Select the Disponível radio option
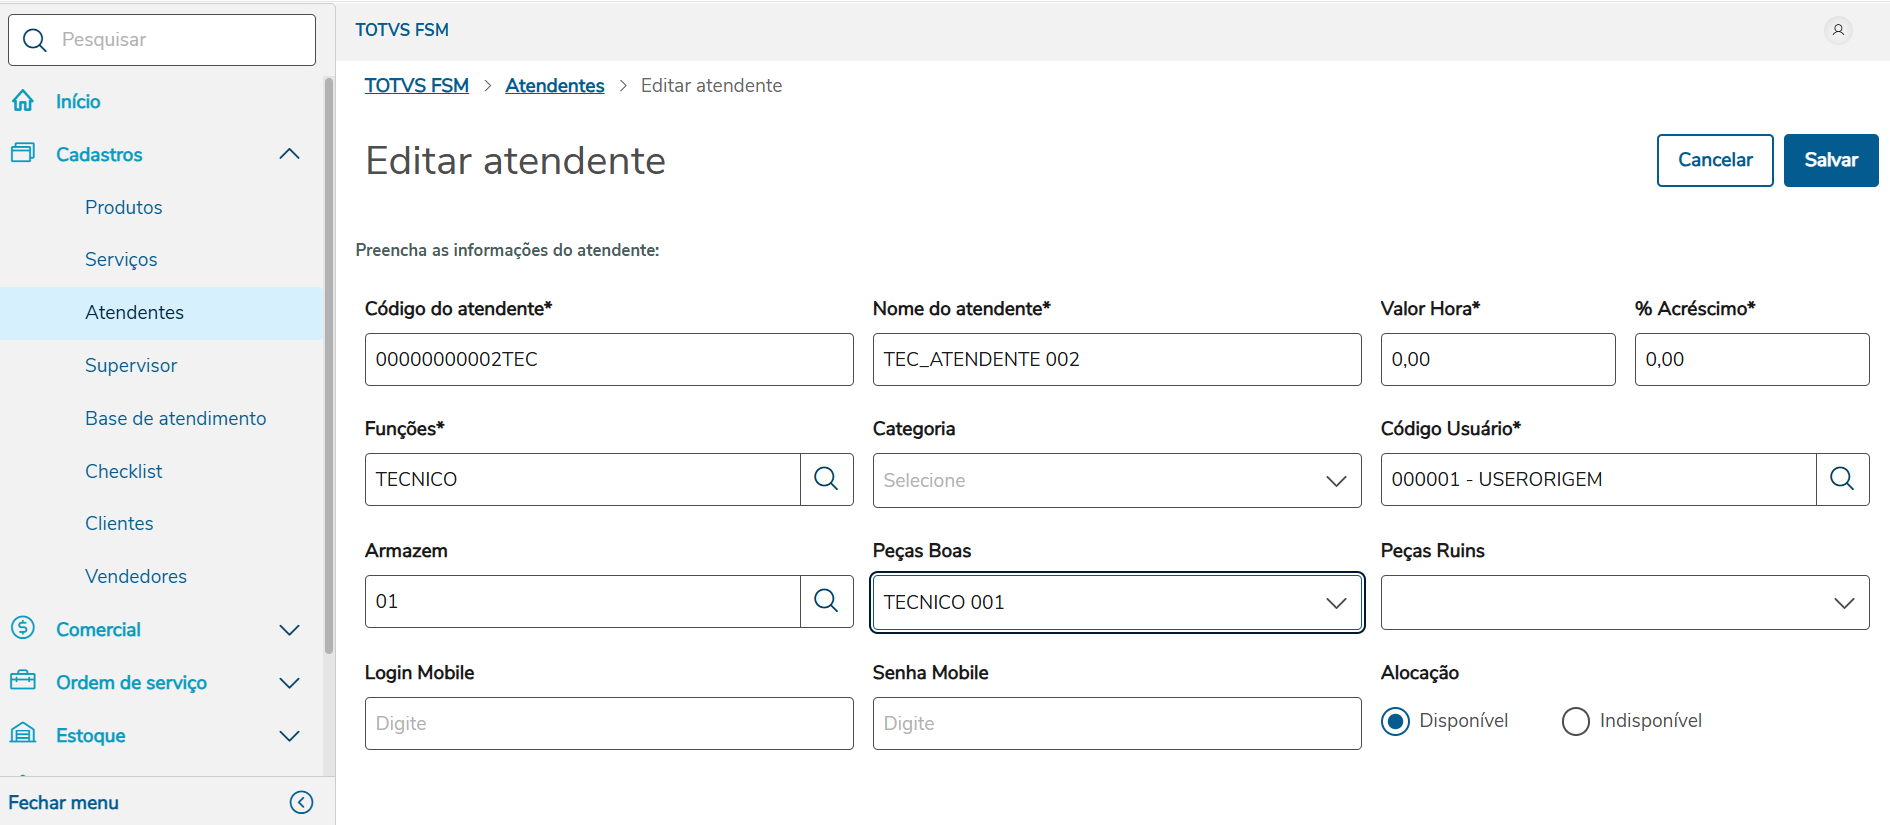Screen dimensions: 1890x825 point(1395,721)
